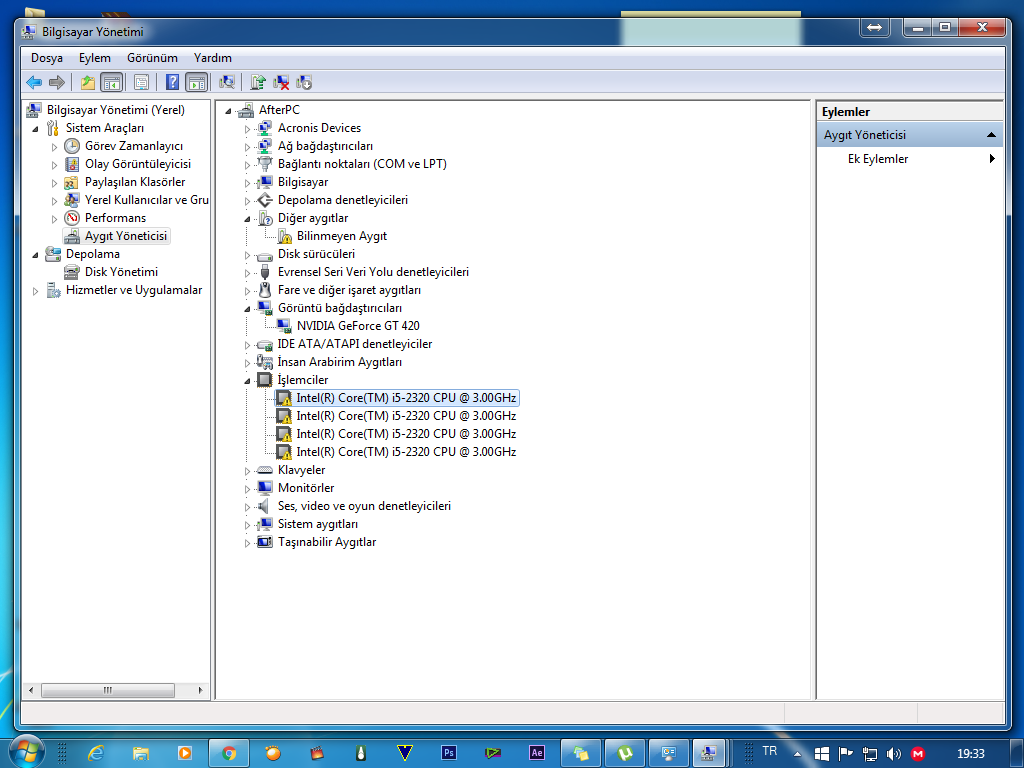
Task: Select the last Intel Core i5-2320 processor
Action: pyautogui.click(x=406, y=451)
